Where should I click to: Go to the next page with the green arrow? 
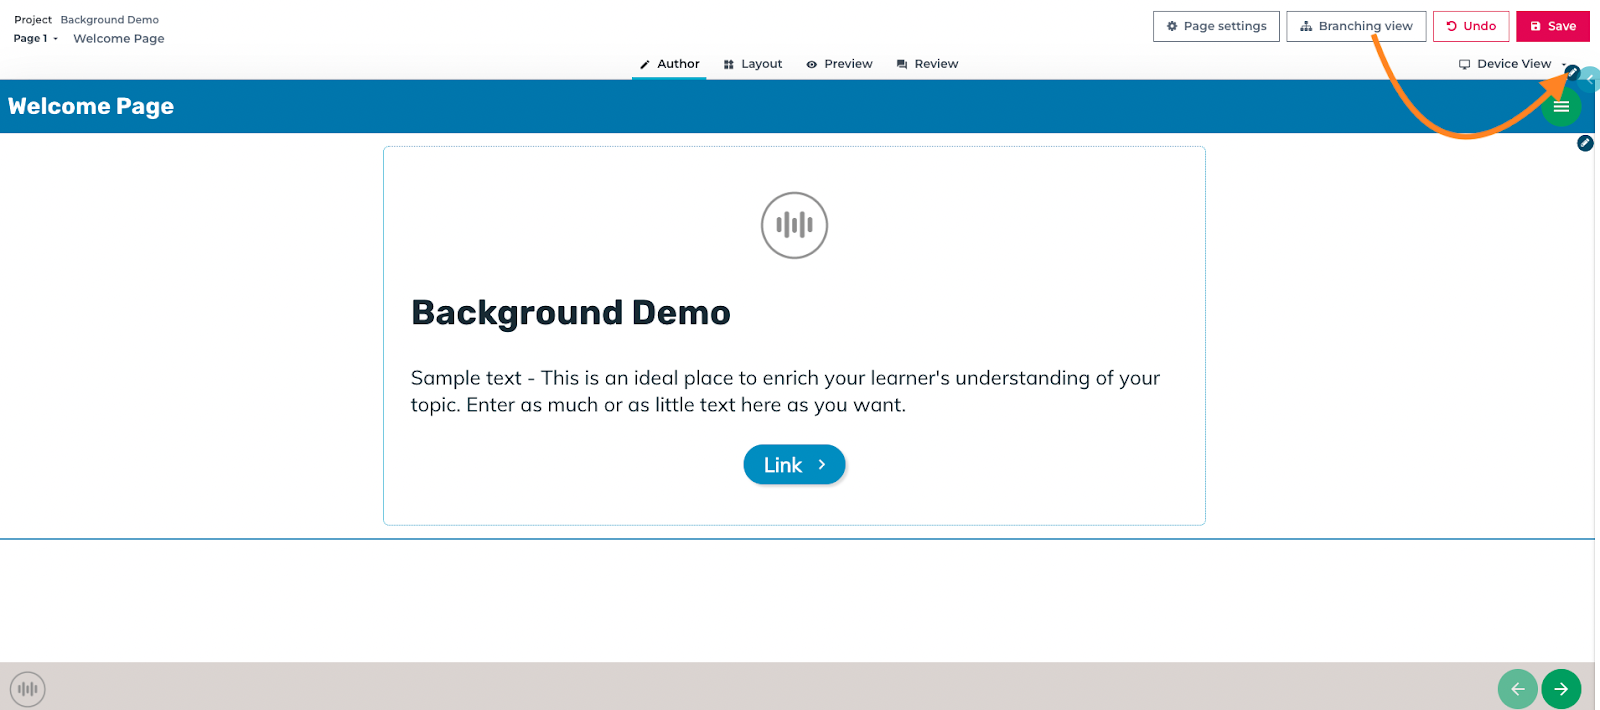(1561, 689)
